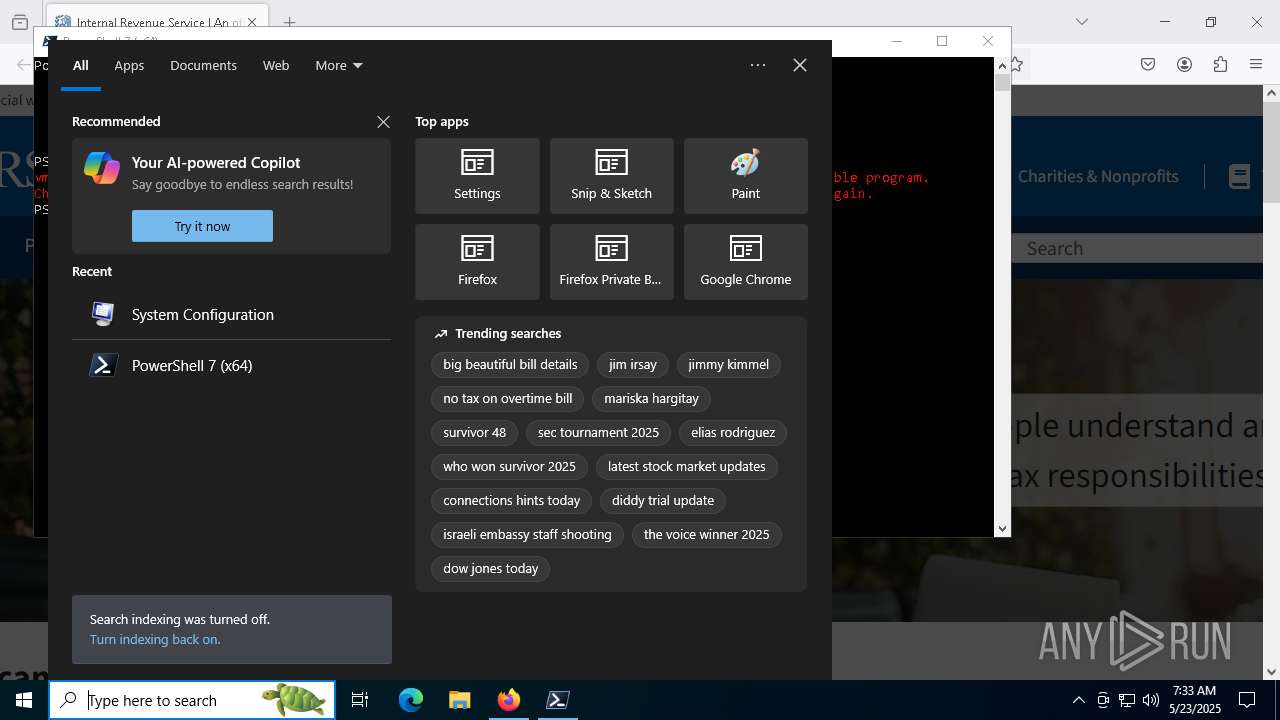This screenshot has width=1280, height=720.
Task: Open the Settings top app tile
Action: pos(477,176)
